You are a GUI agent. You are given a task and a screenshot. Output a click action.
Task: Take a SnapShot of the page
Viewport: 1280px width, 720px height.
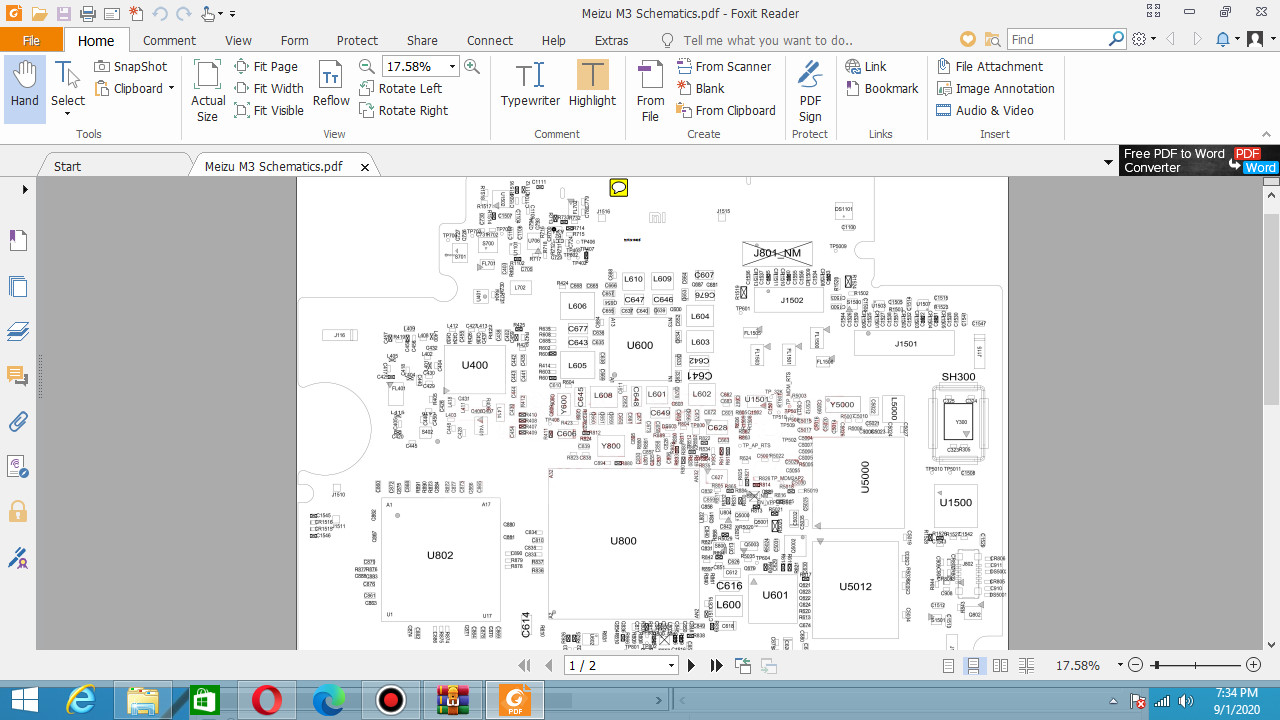tap(131, 66)
